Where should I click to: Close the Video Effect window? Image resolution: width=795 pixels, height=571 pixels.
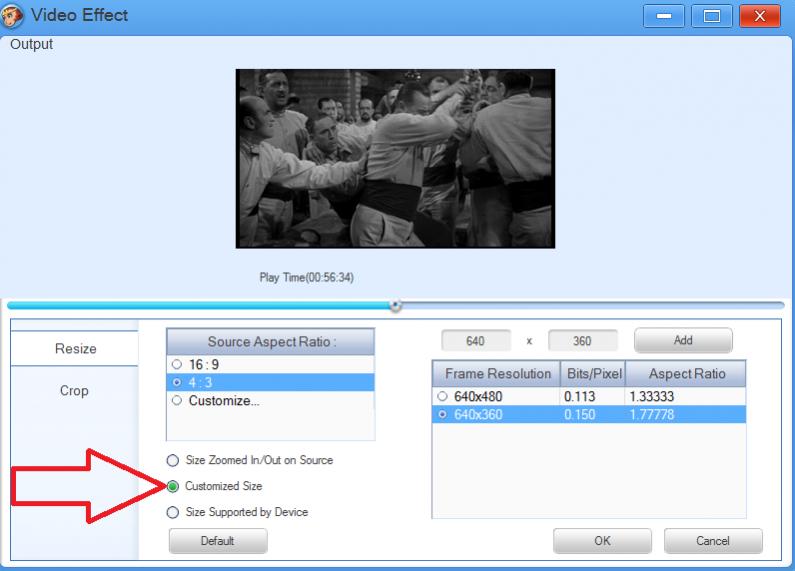(x=760, y=16)
